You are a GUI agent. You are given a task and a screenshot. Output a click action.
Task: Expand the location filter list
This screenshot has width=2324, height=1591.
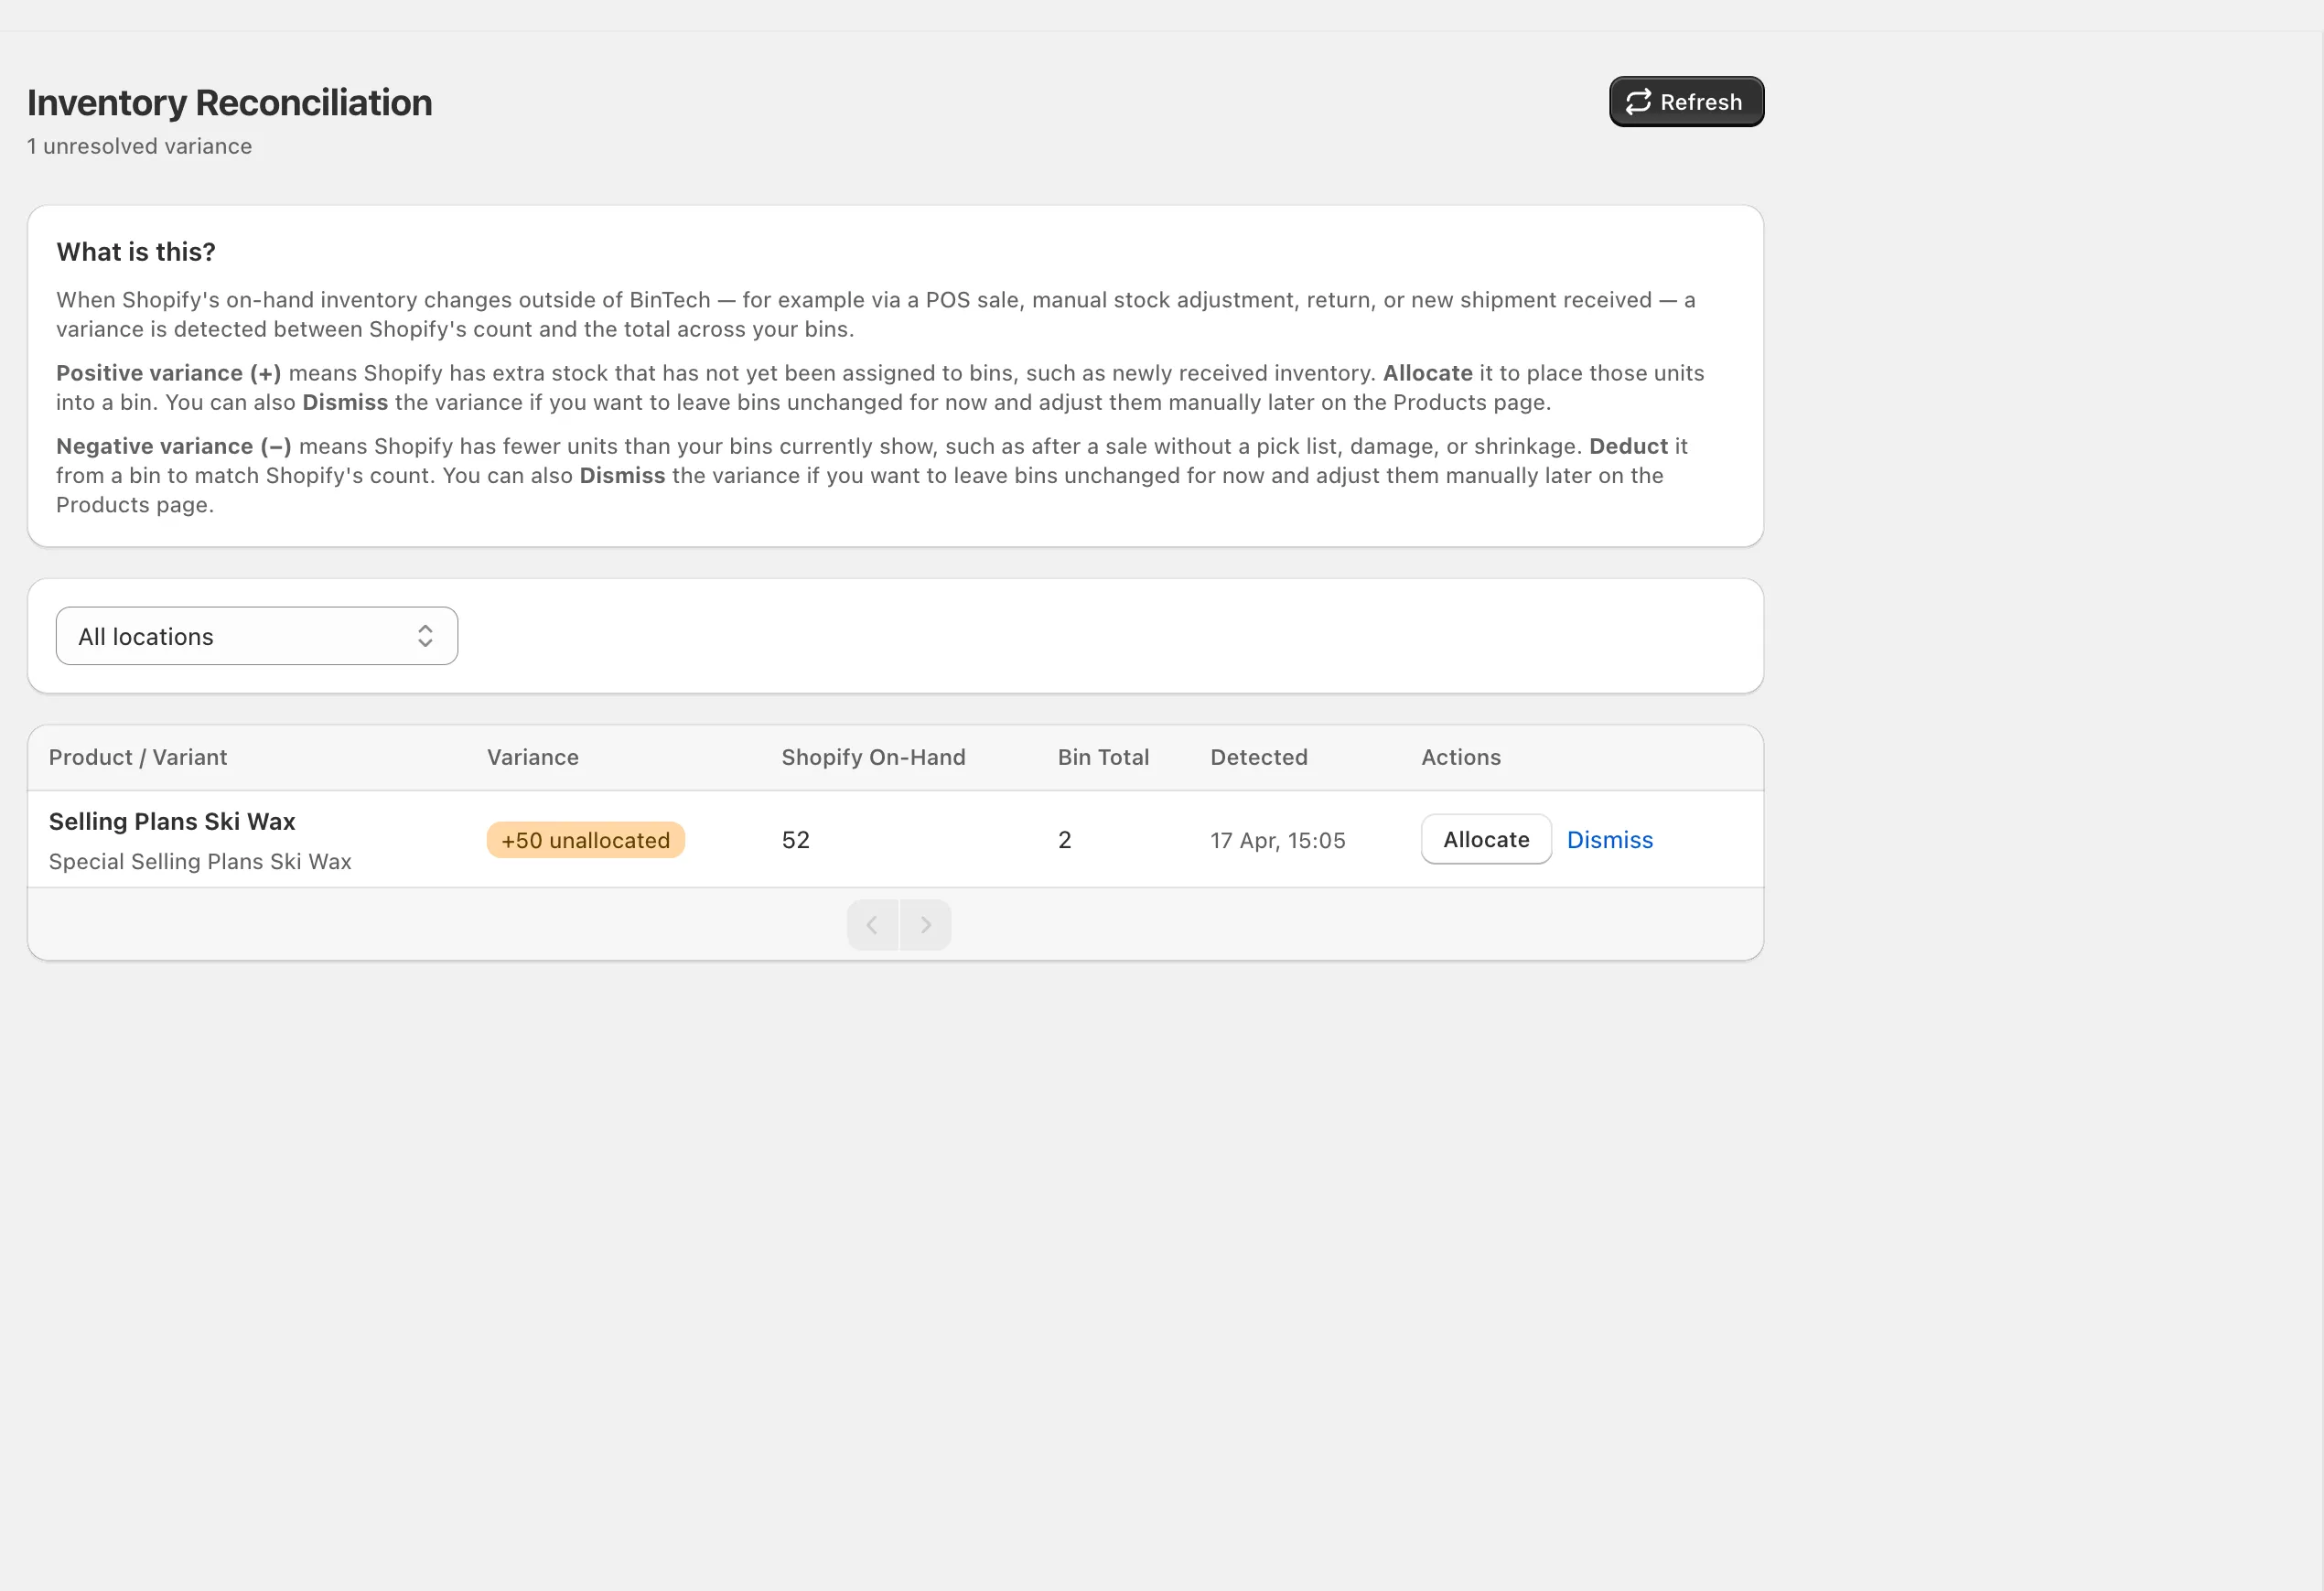point(256,636)
